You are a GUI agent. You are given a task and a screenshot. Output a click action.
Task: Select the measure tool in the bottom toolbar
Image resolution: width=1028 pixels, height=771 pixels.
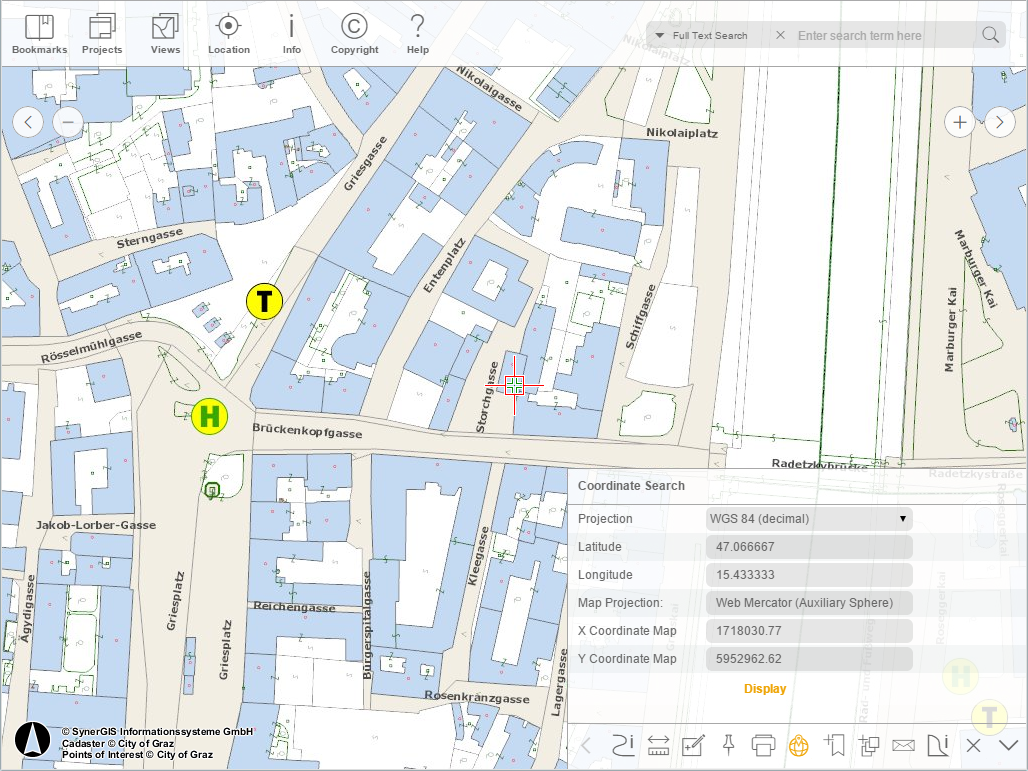658,745
